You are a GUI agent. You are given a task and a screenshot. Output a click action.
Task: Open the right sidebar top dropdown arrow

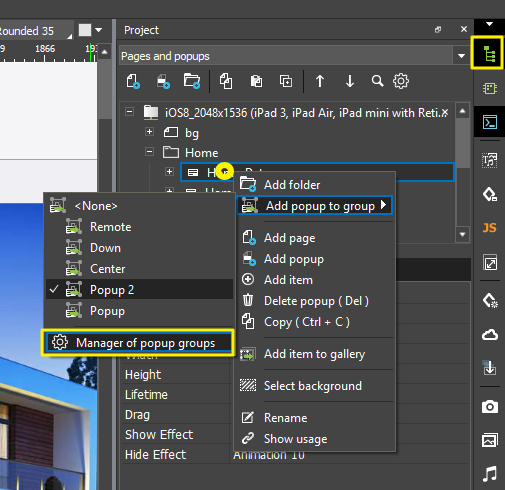489,24
